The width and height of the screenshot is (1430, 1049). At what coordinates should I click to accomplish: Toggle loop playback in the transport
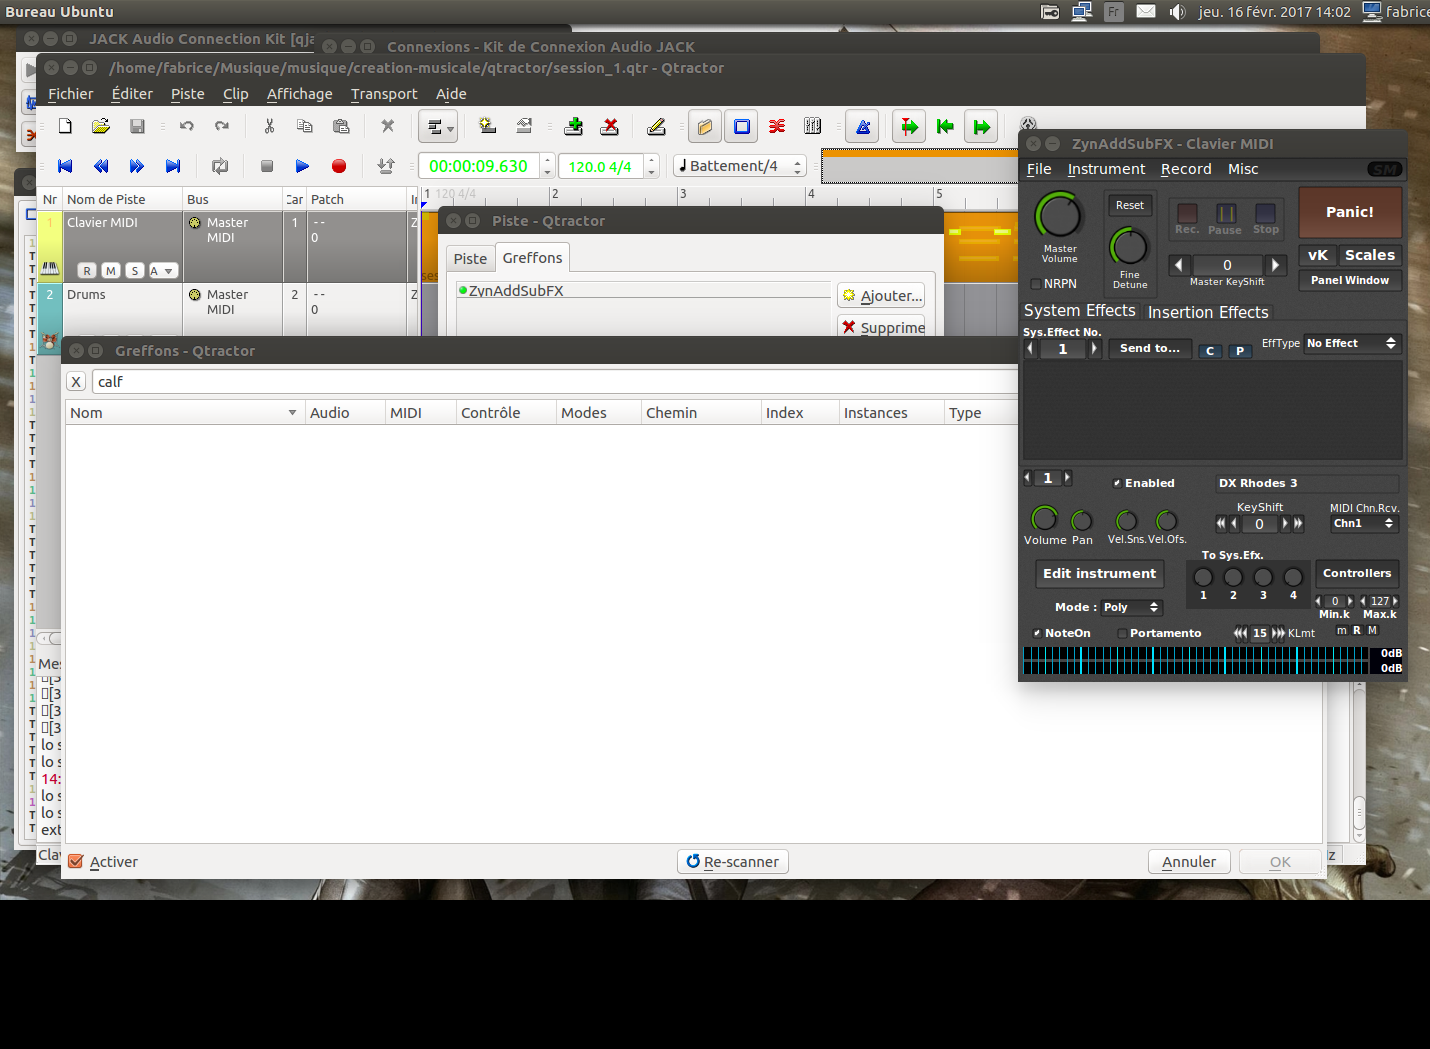coord(220,166)
